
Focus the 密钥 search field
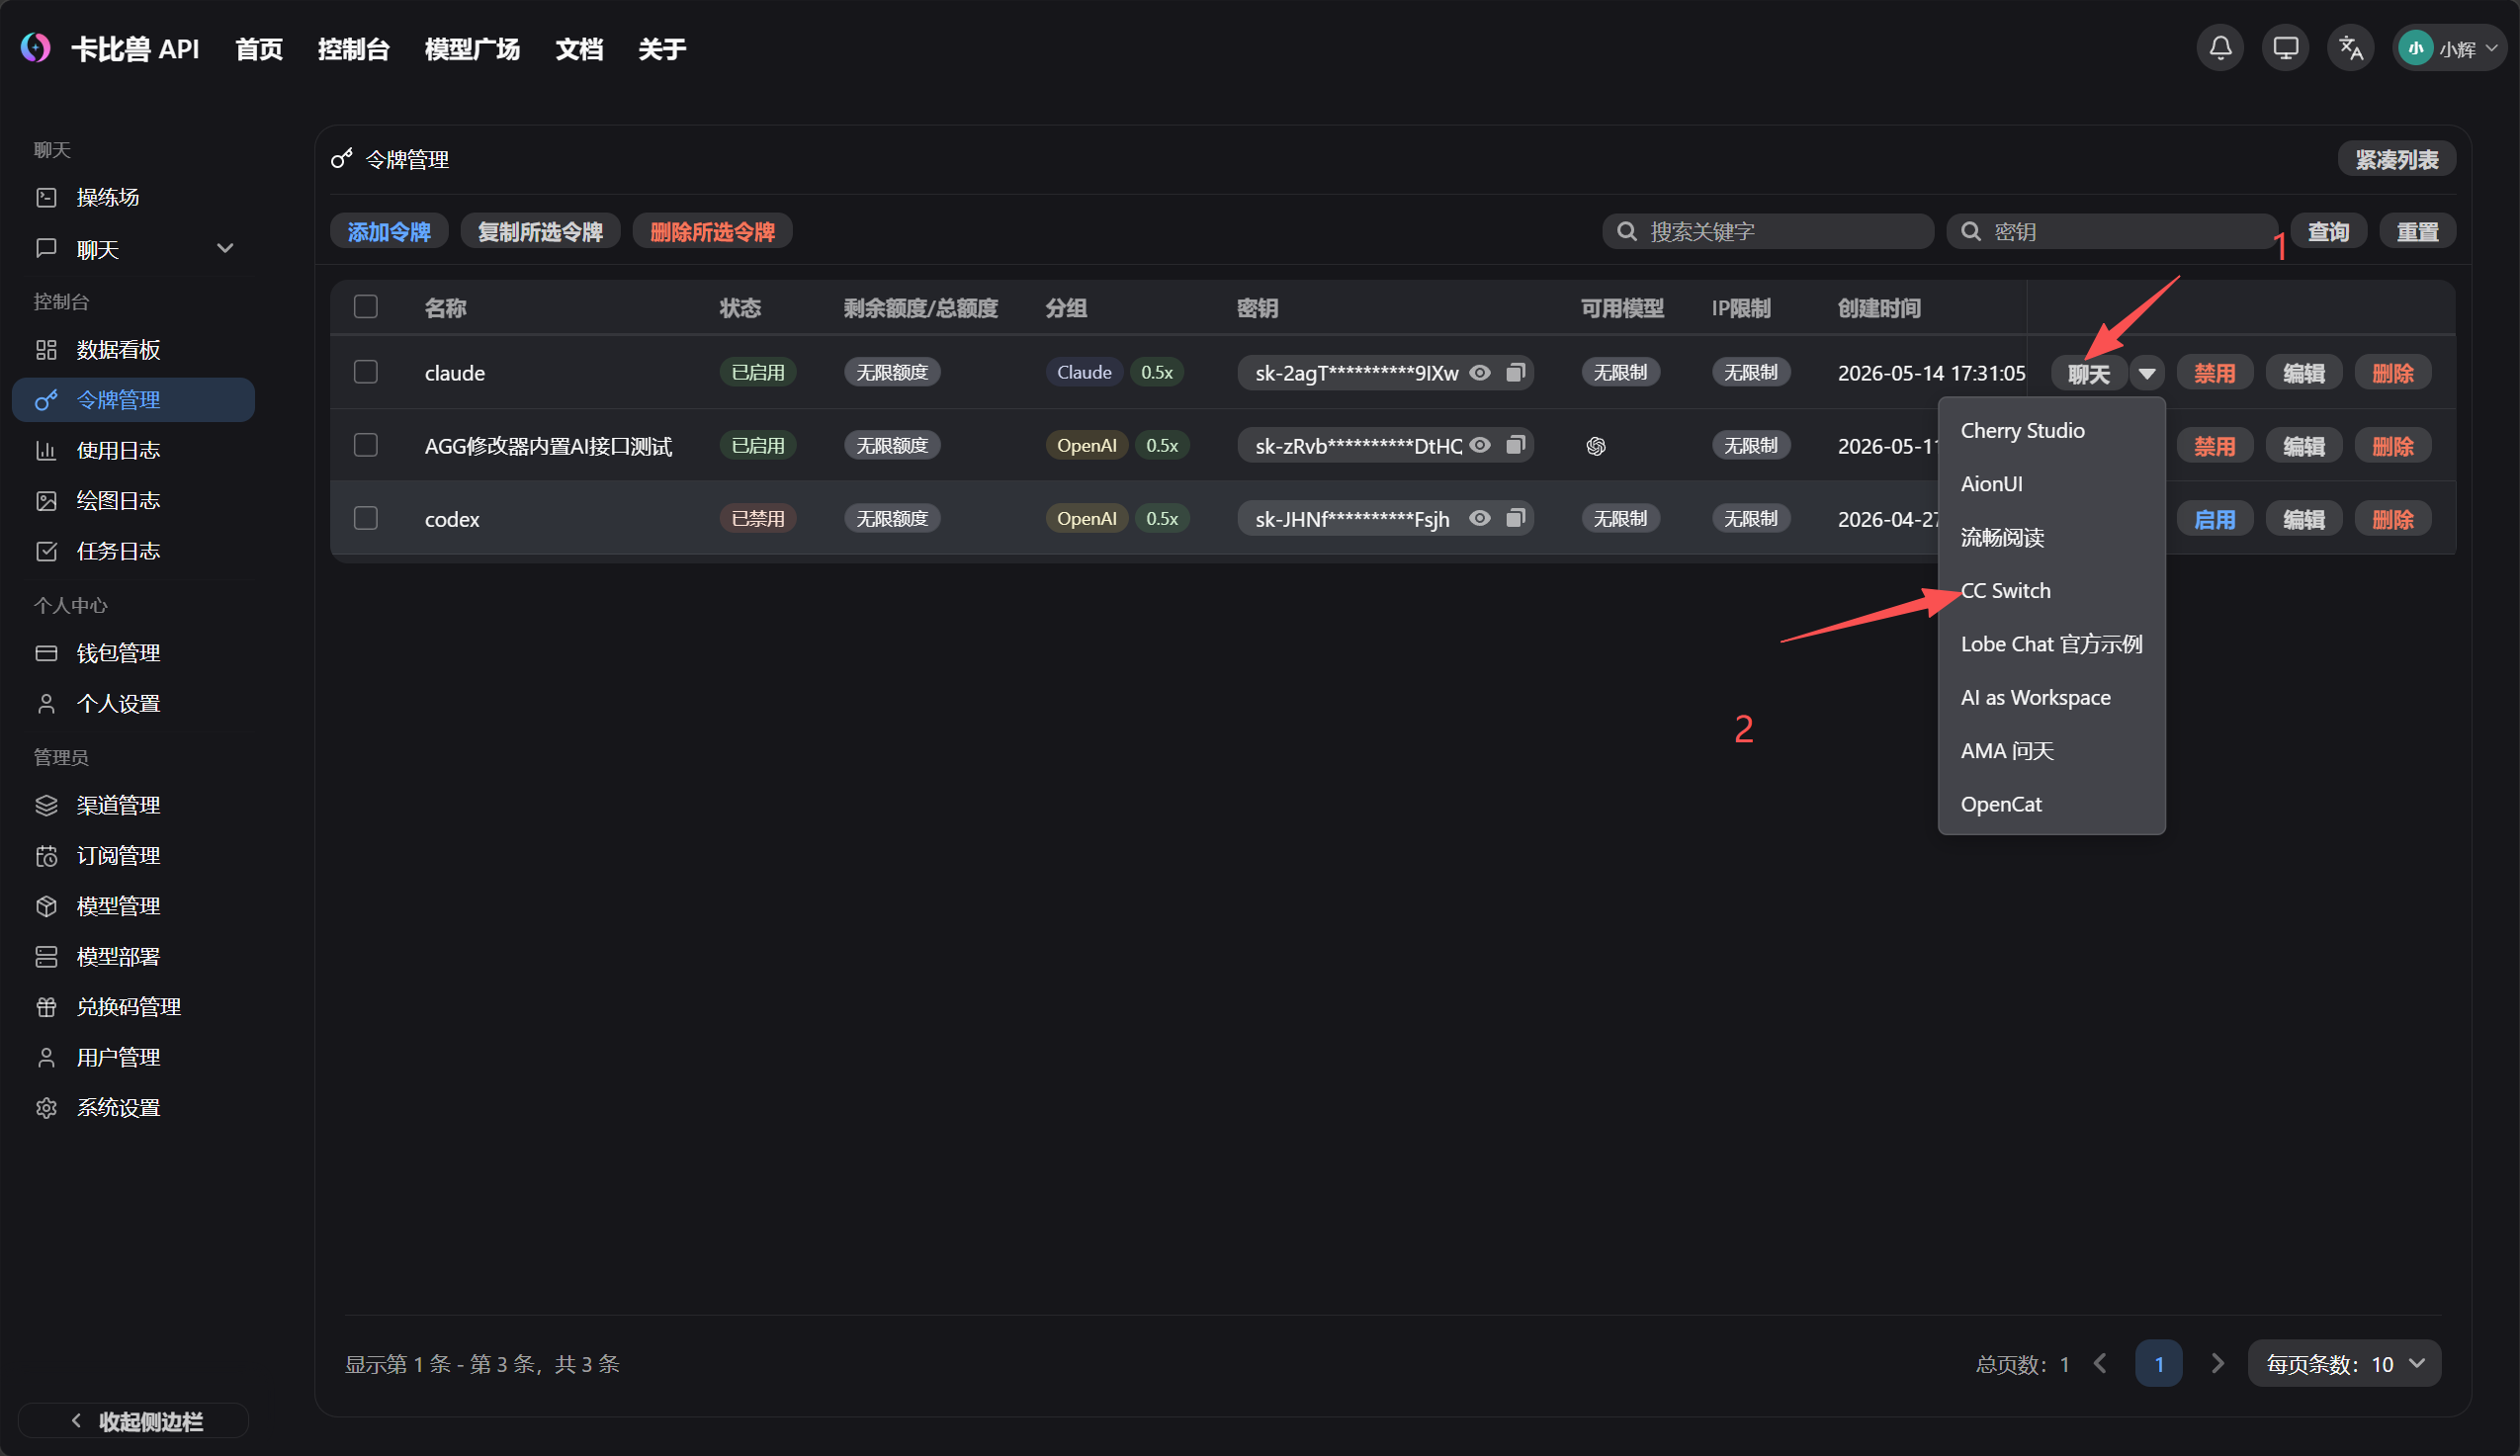tap(2111, 231)
